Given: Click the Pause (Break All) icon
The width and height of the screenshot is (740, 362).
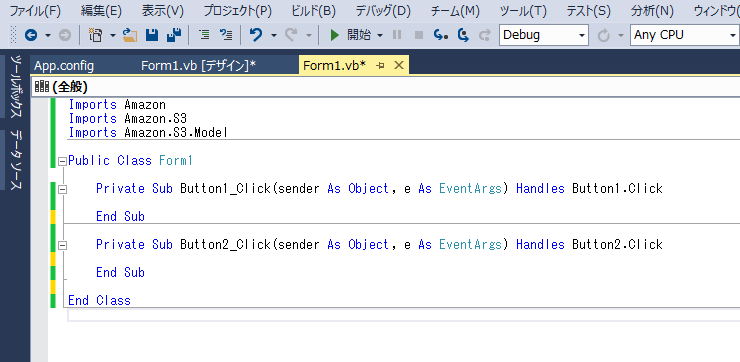Looking at the screenshot, I should click(x=397, y=35).
